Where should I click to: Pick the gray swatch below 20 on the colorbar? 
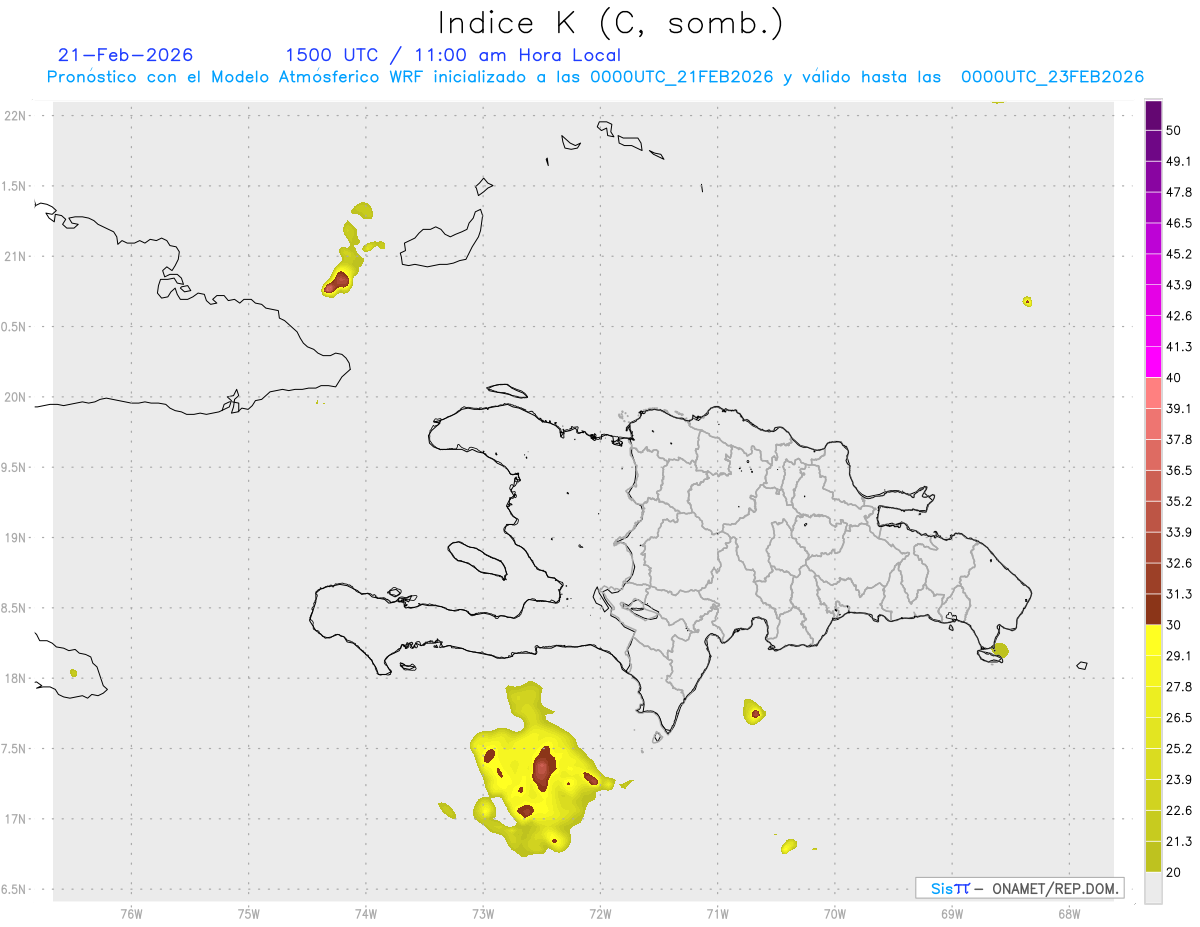[1153, 887]
